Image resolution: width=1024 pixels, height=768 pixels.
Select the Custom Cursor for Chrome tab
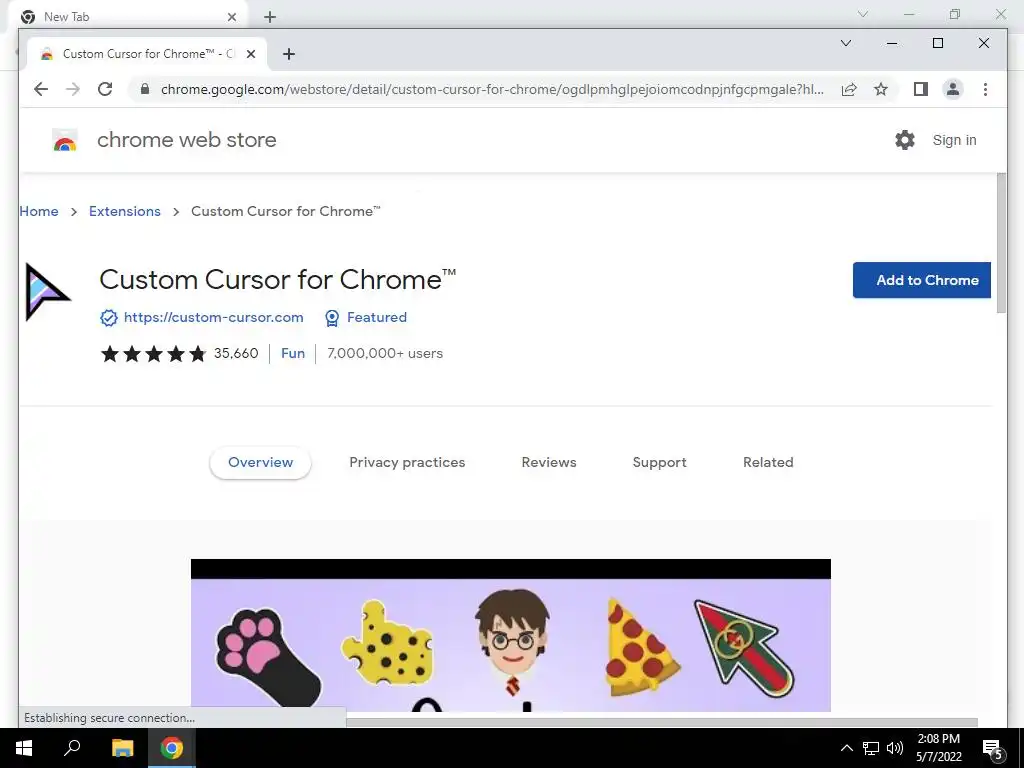click(148, 54)
